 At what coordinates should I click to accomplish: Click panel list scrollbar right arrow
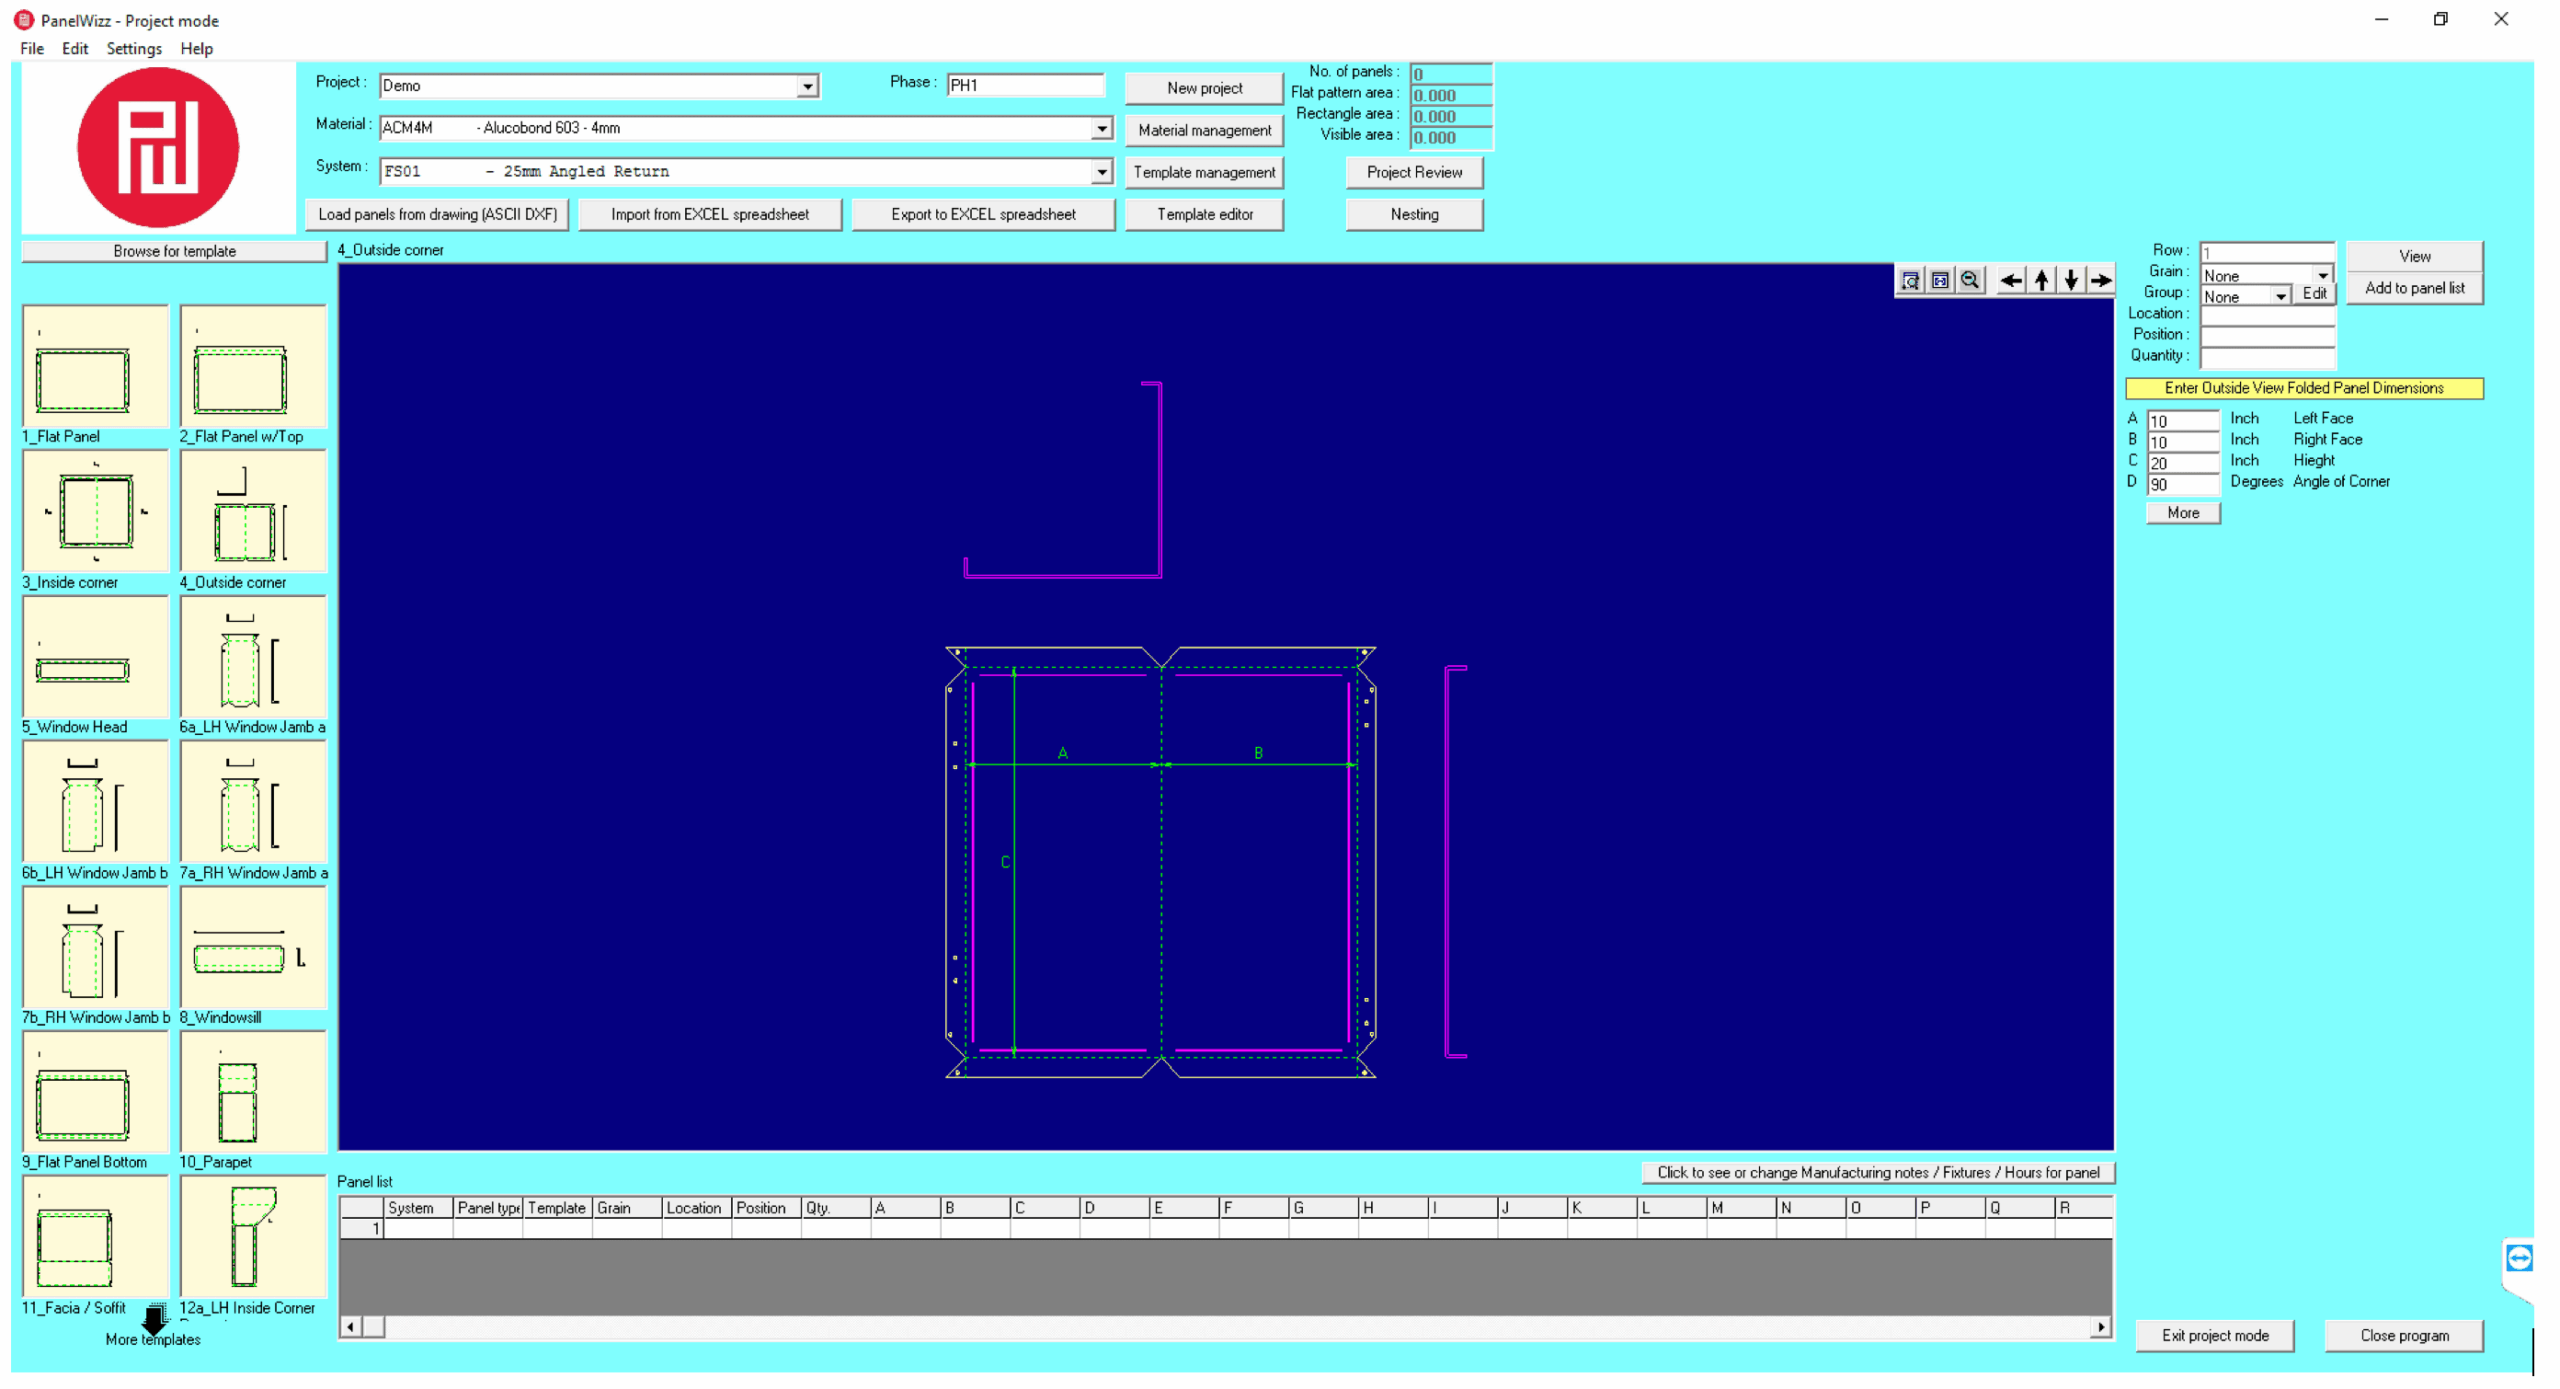(x=2101, y=1327)
